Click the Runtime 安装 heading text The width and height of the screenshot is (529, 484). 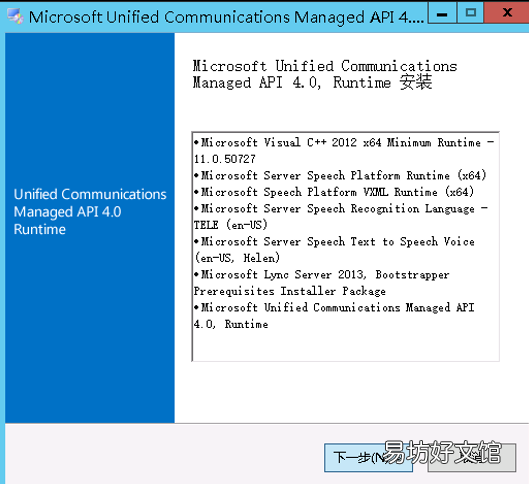(325, 74)
